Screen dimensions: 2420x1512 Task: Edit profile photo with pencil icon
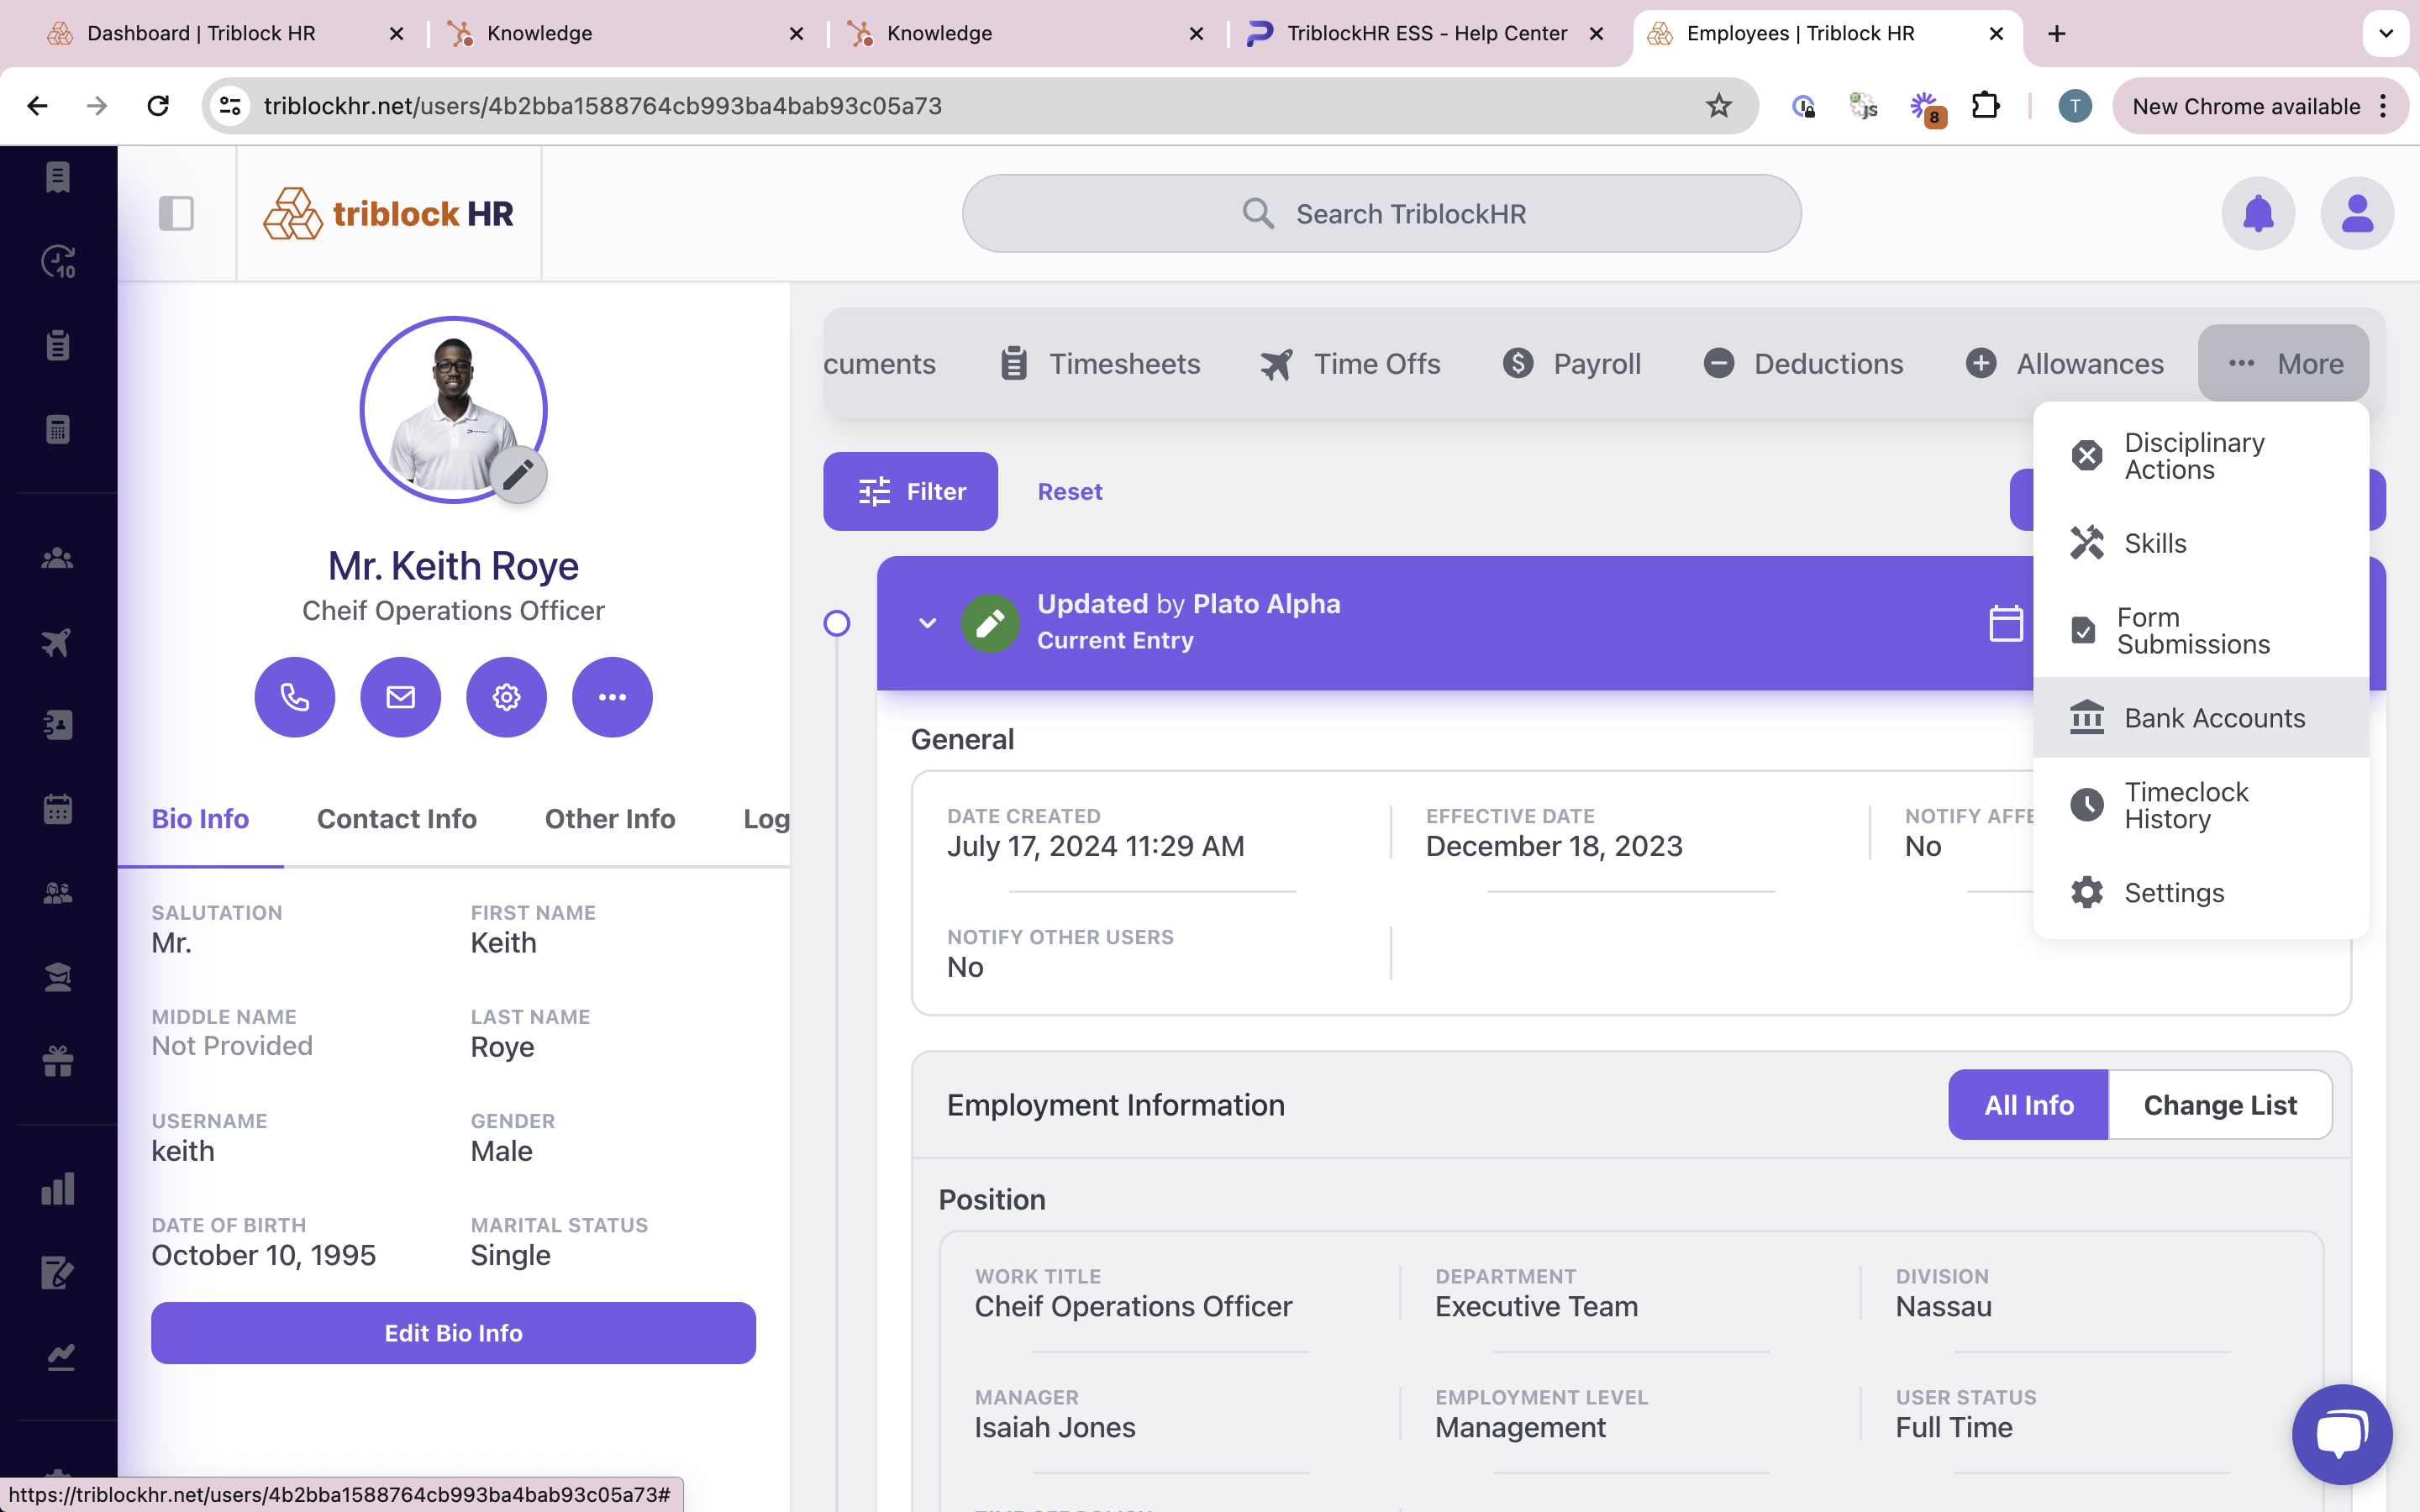click(518, 474)
